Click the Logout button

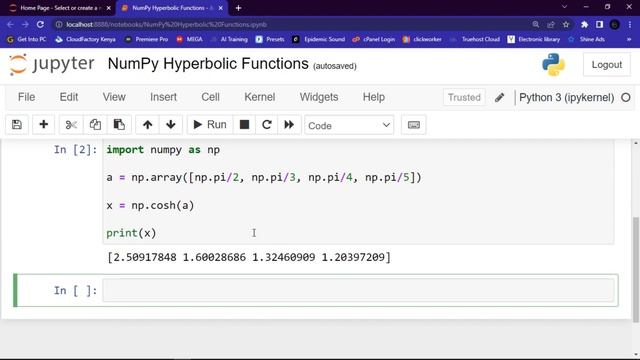[x=607, y=64]
